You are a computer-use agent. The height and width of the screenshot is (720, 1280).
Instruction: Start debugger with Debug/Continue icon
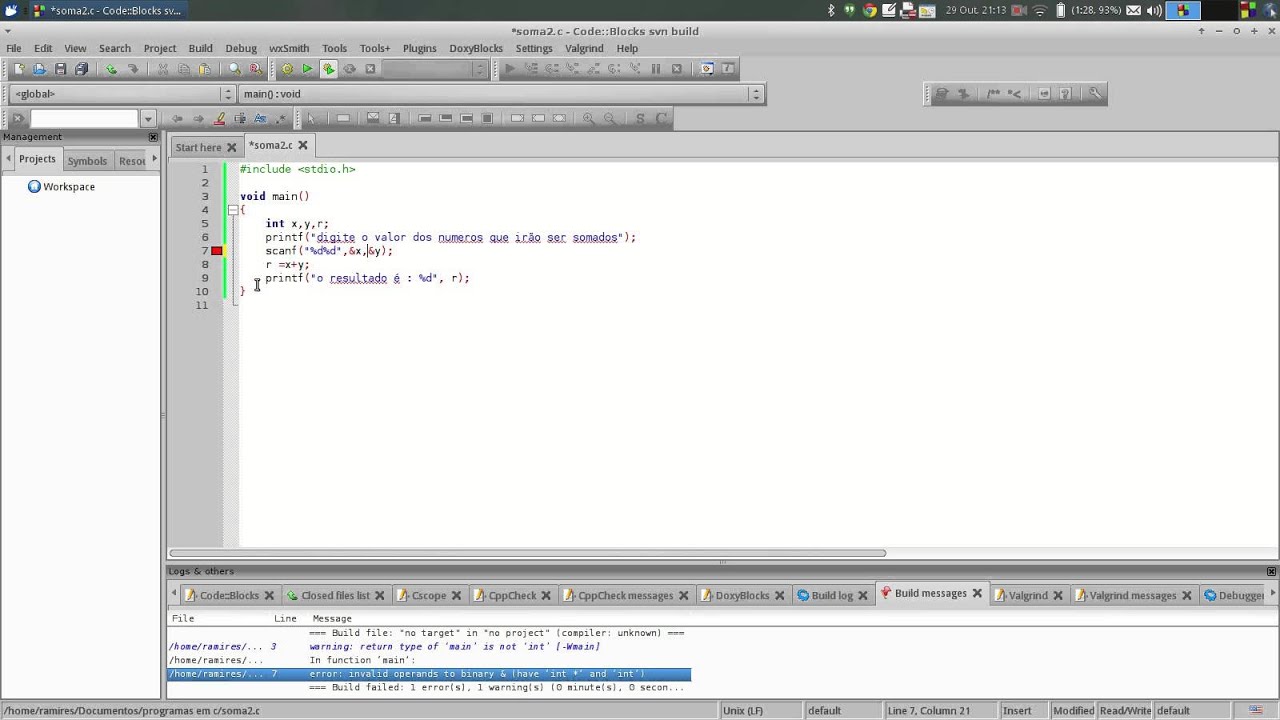click(x=510, y=69)
